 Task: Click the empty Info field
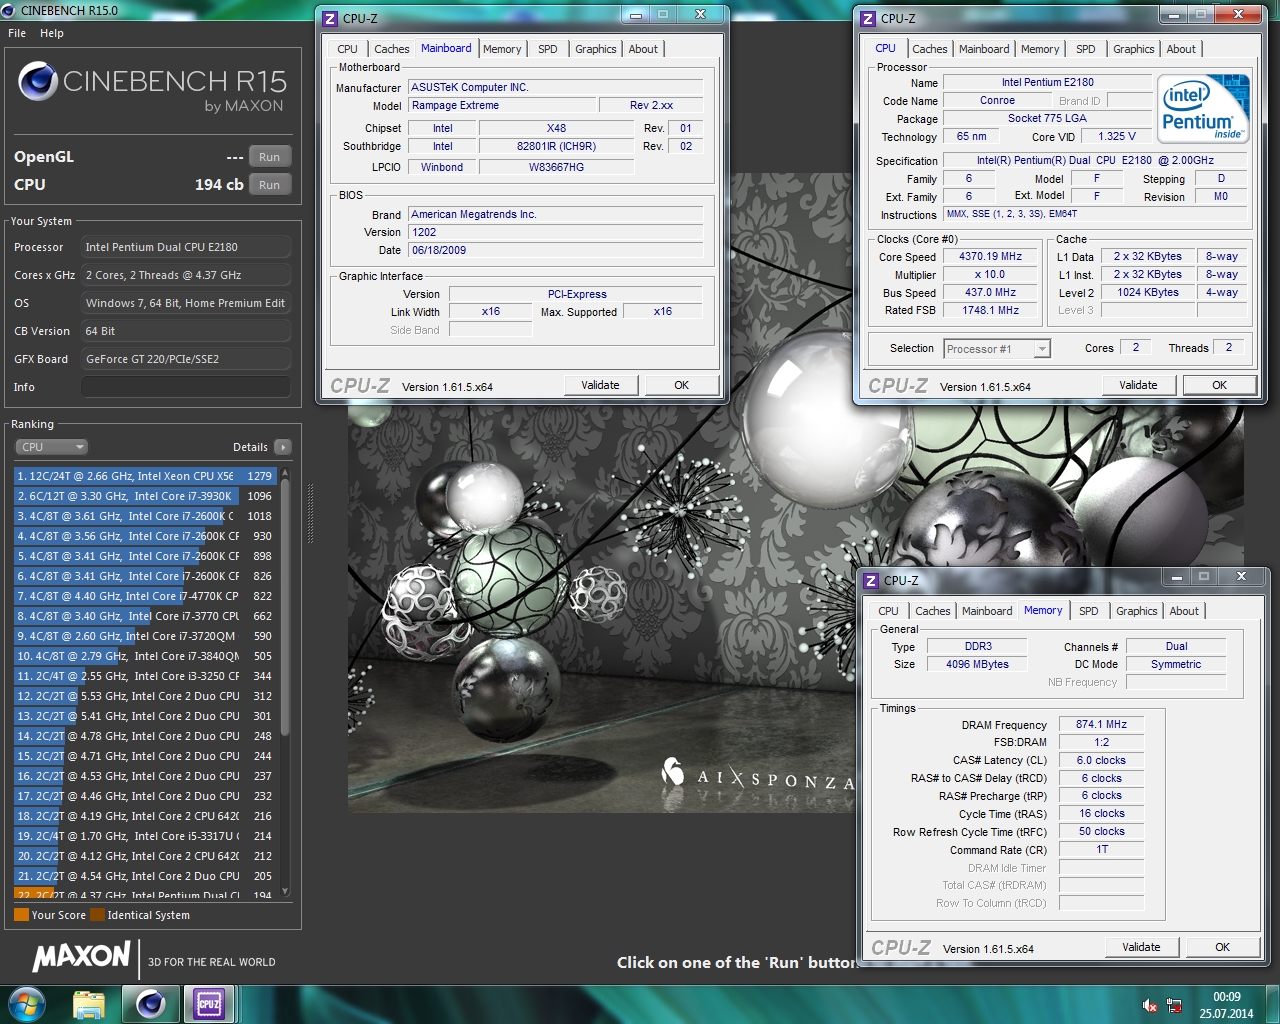coord(186,387)
